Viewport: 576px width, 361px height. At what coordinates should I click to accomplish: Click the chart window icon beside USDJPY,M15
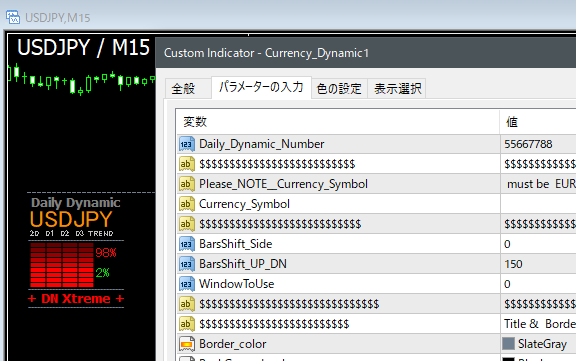click(12, 17)
